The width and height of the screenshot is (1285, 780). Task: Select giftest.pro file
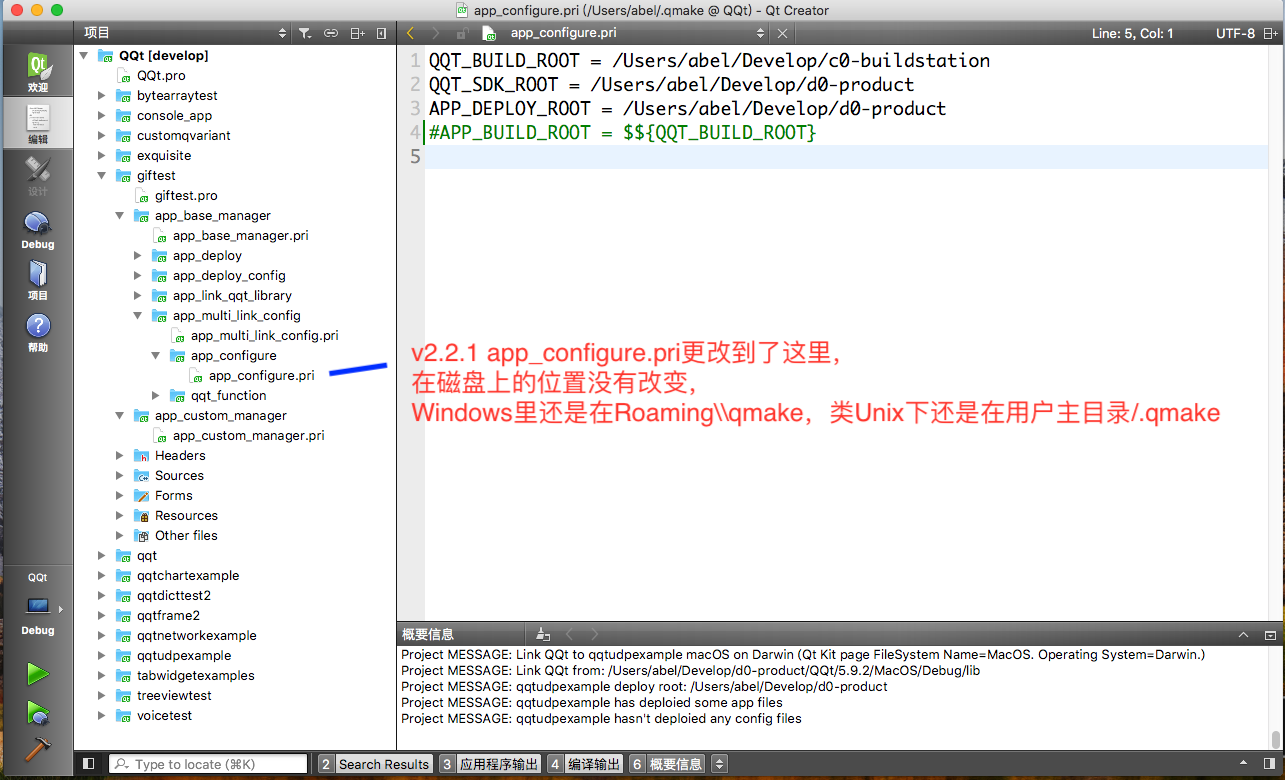[186, 196]
